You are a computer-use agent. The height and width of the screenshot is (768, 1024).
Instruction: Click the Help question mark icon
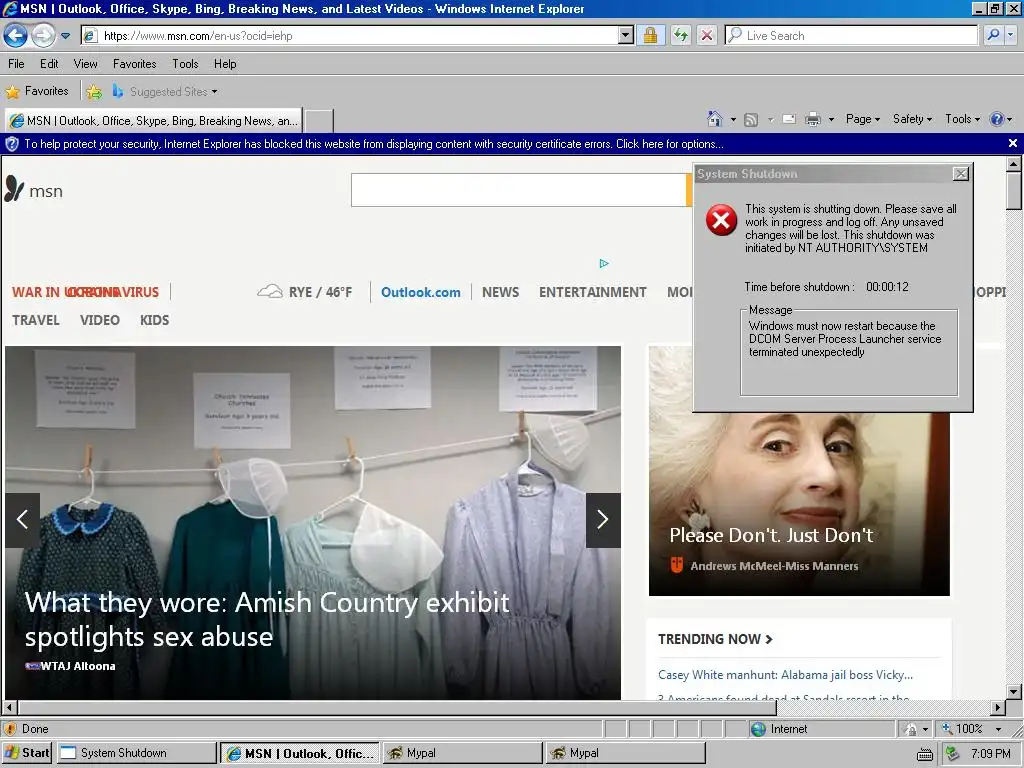[997, 119]
